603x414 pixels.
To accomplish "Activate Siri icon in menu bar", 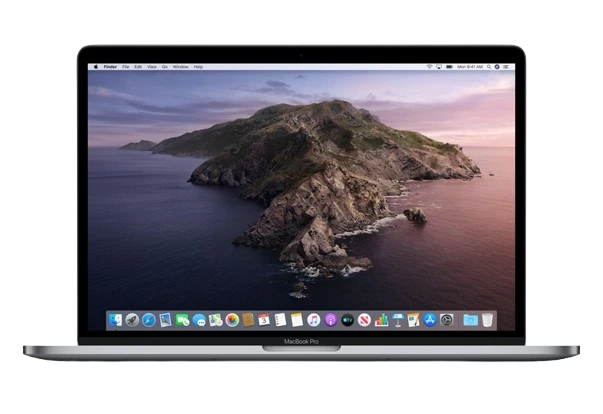I will 497,67.
